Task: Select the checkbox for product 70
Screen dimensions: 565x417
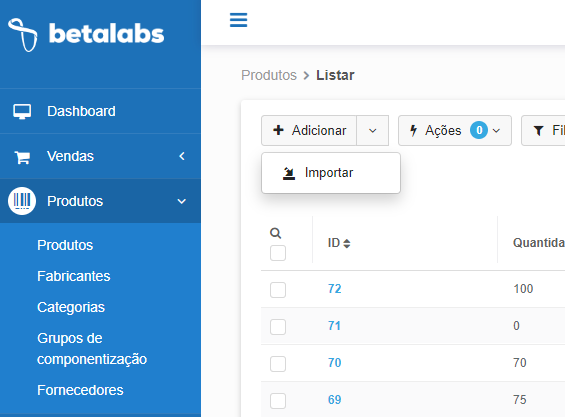Action: (x=278, y=364)
